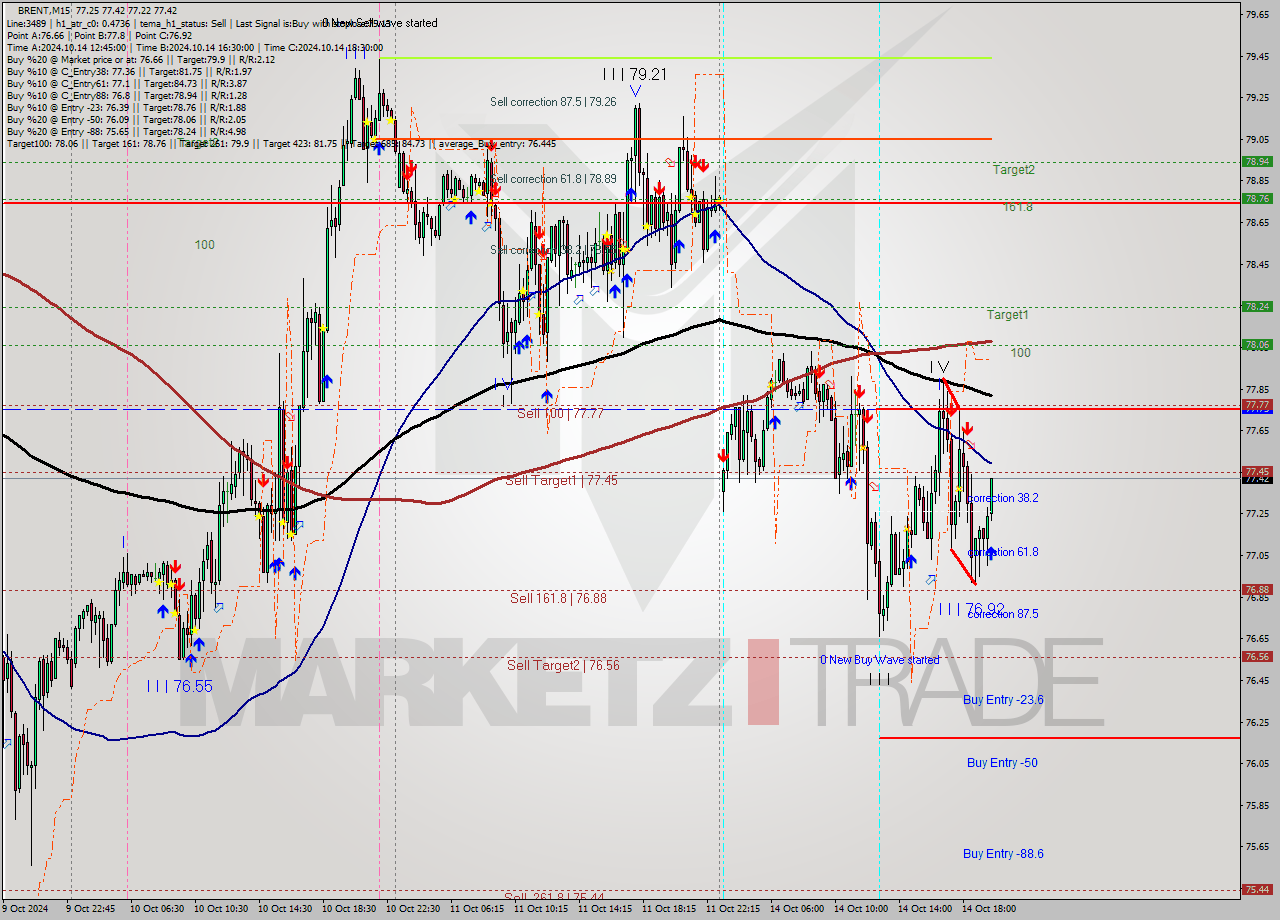Select the green 161.8 level label
The width and height of the screenshot is (1280, 920).
1018,206
